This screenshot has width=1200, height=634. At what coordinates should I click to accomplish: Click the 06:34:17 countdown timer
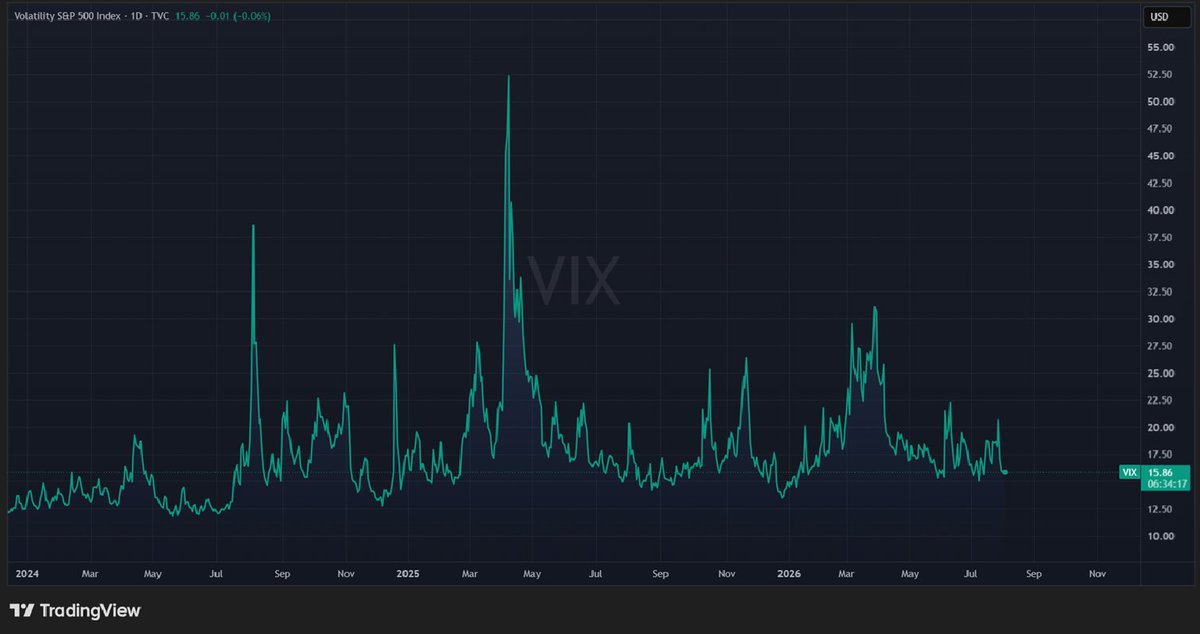1166,483
